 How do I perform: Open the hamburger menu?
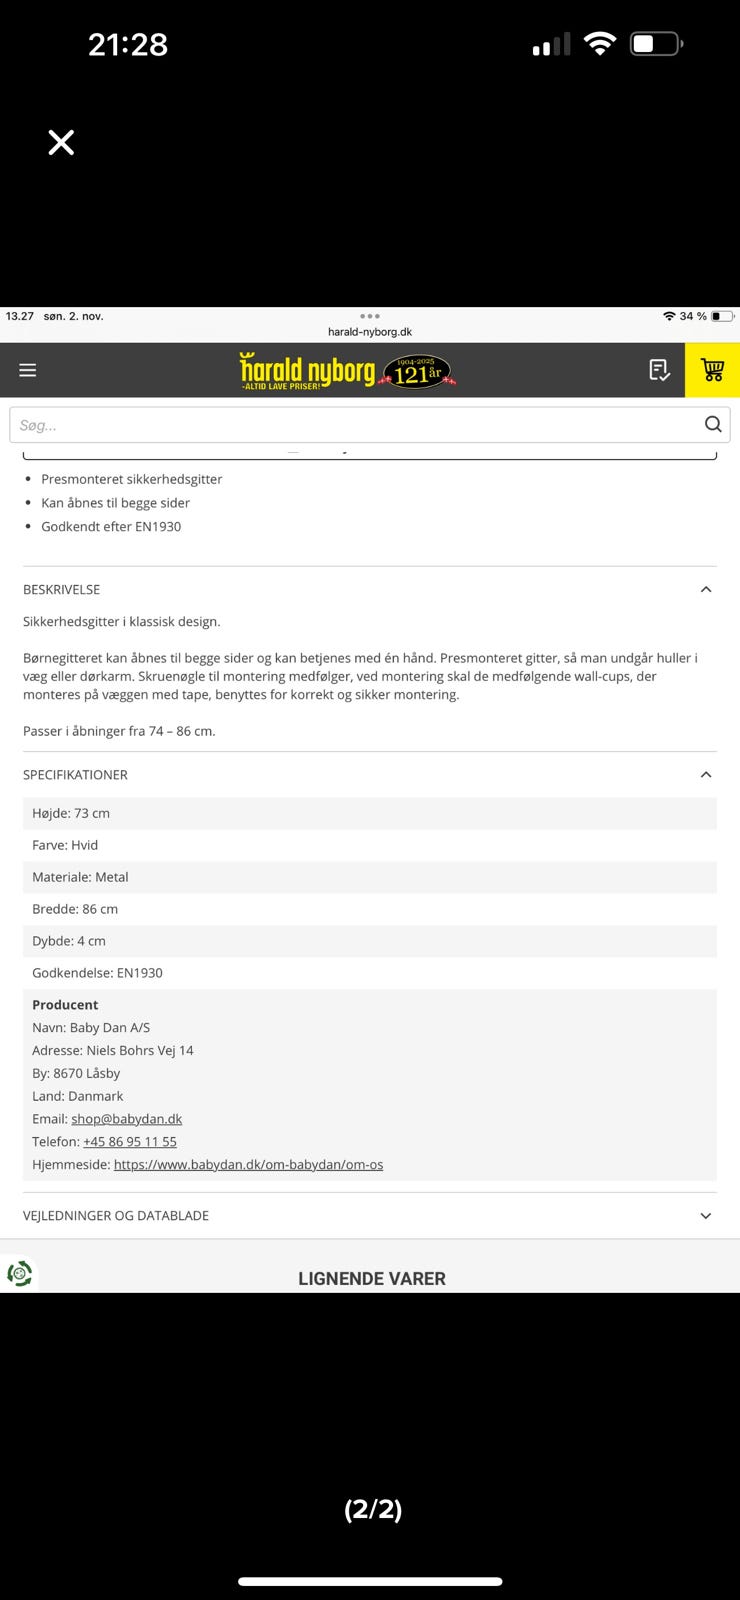28,370
